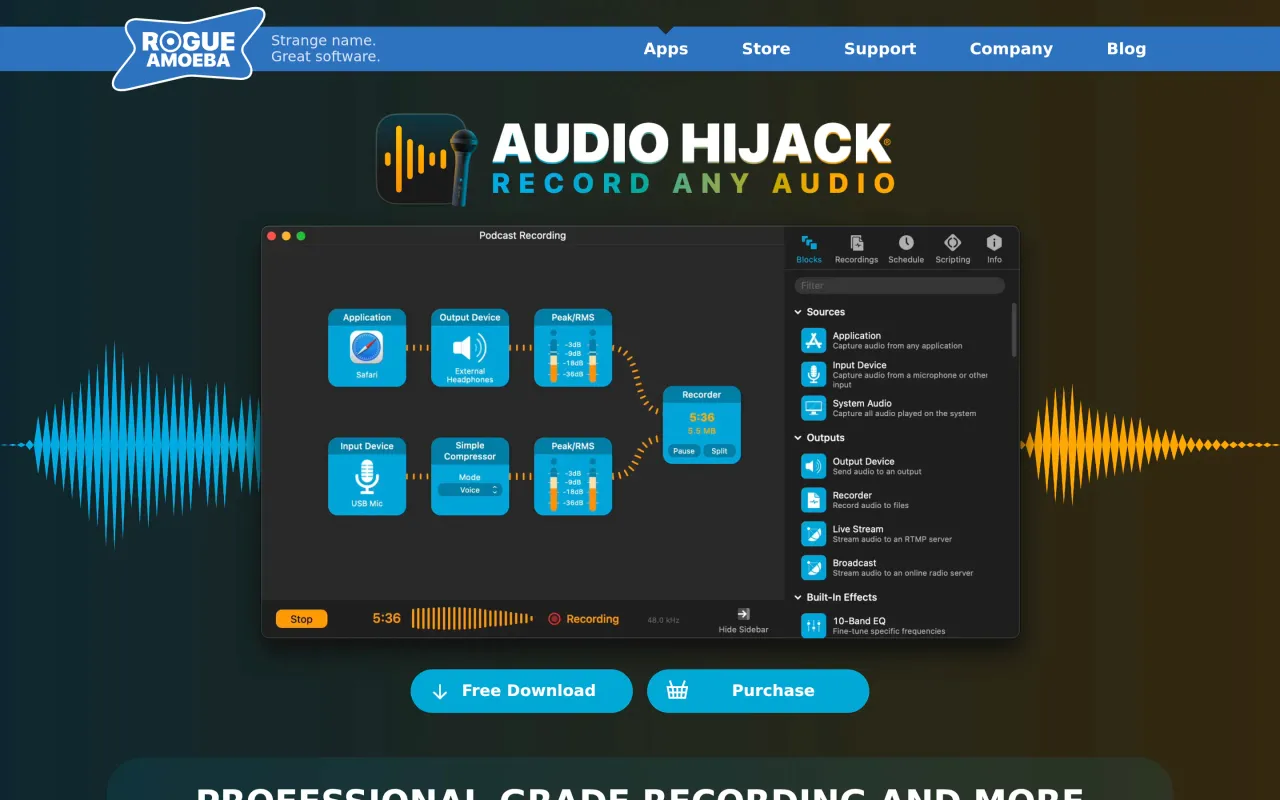Open the Company menu
The image size is (1280, 800).
[1011, 48]
